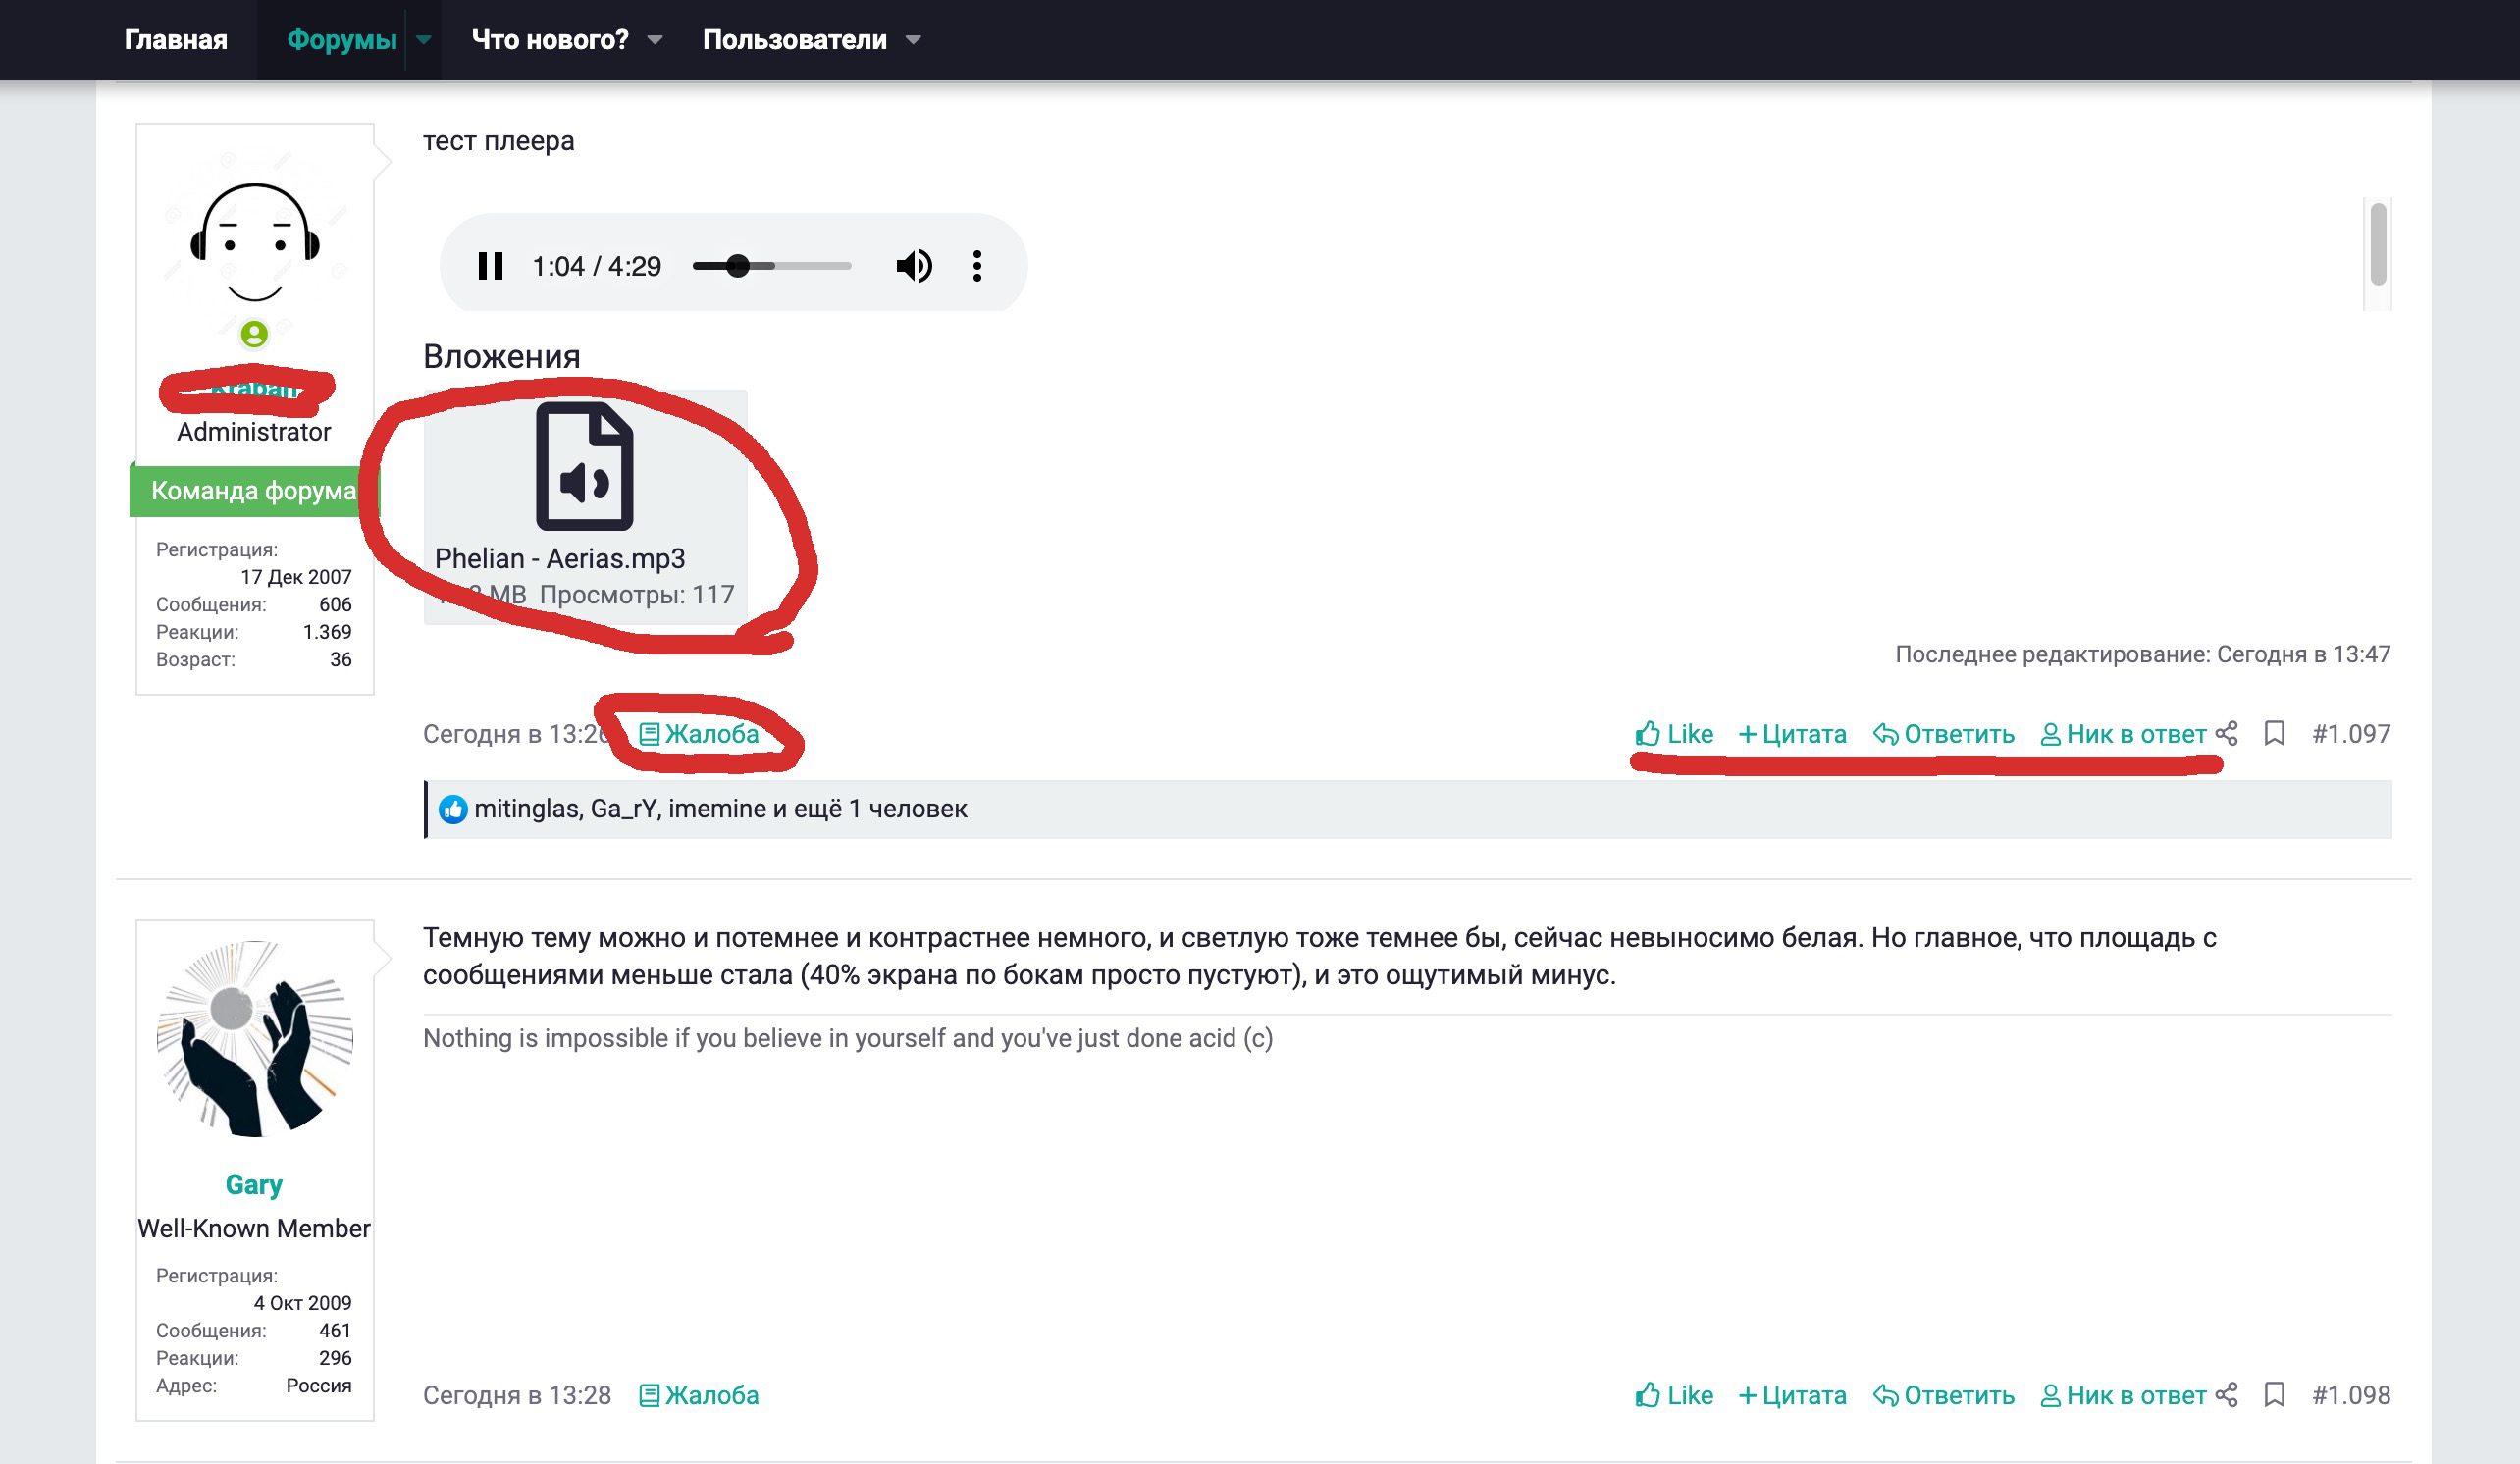Pause the audio player
Image resolution: width=2520 pixels, height=1464 pixels.
click(490, 266)
